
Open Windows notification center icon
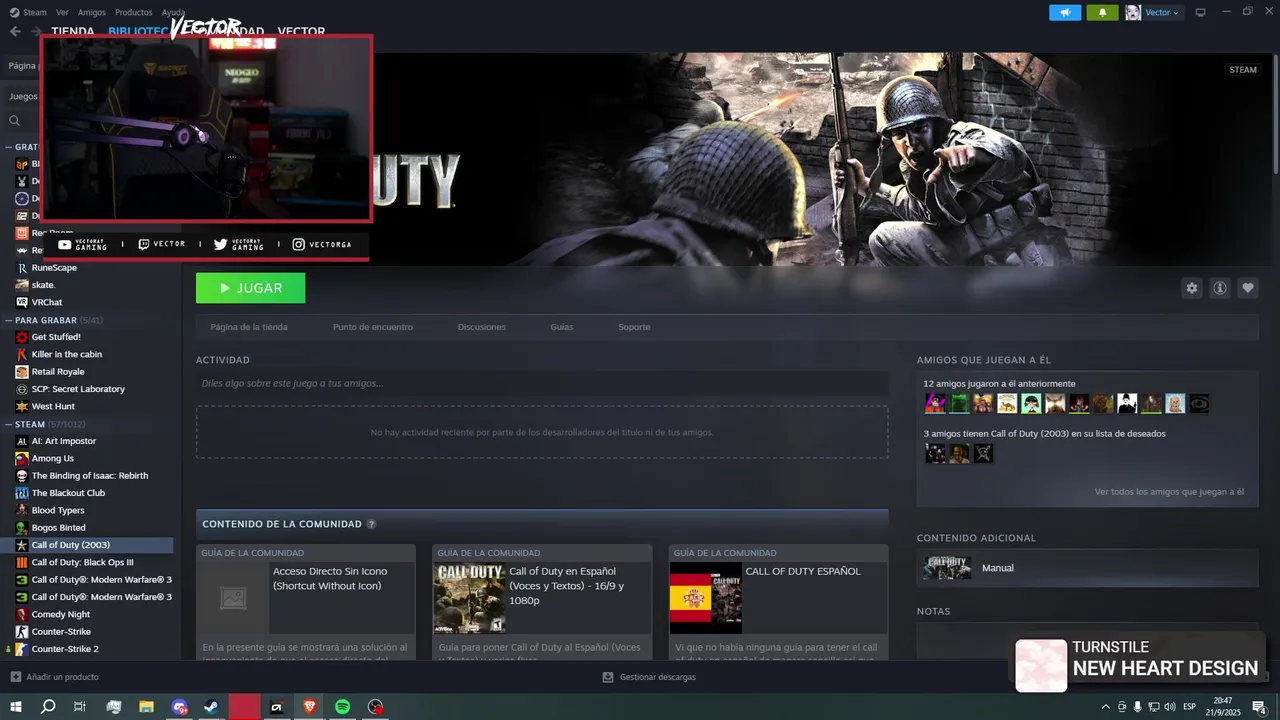[x=1259, y=707]
